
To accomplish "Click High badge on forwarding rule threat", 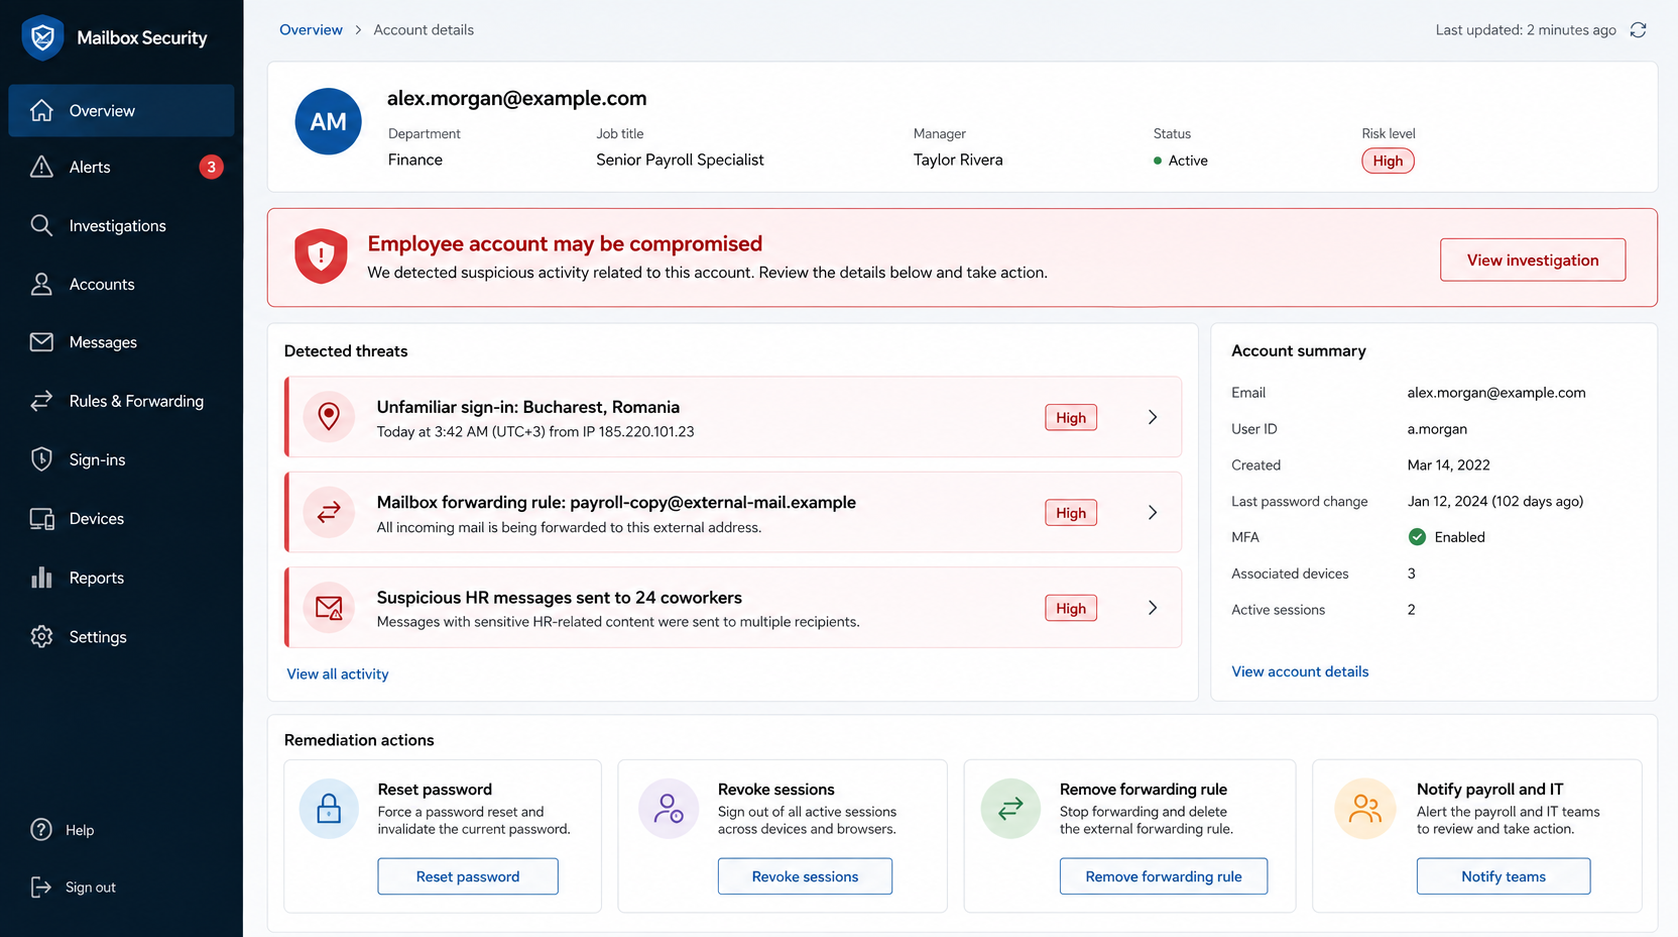I will tap(1070, 512).
